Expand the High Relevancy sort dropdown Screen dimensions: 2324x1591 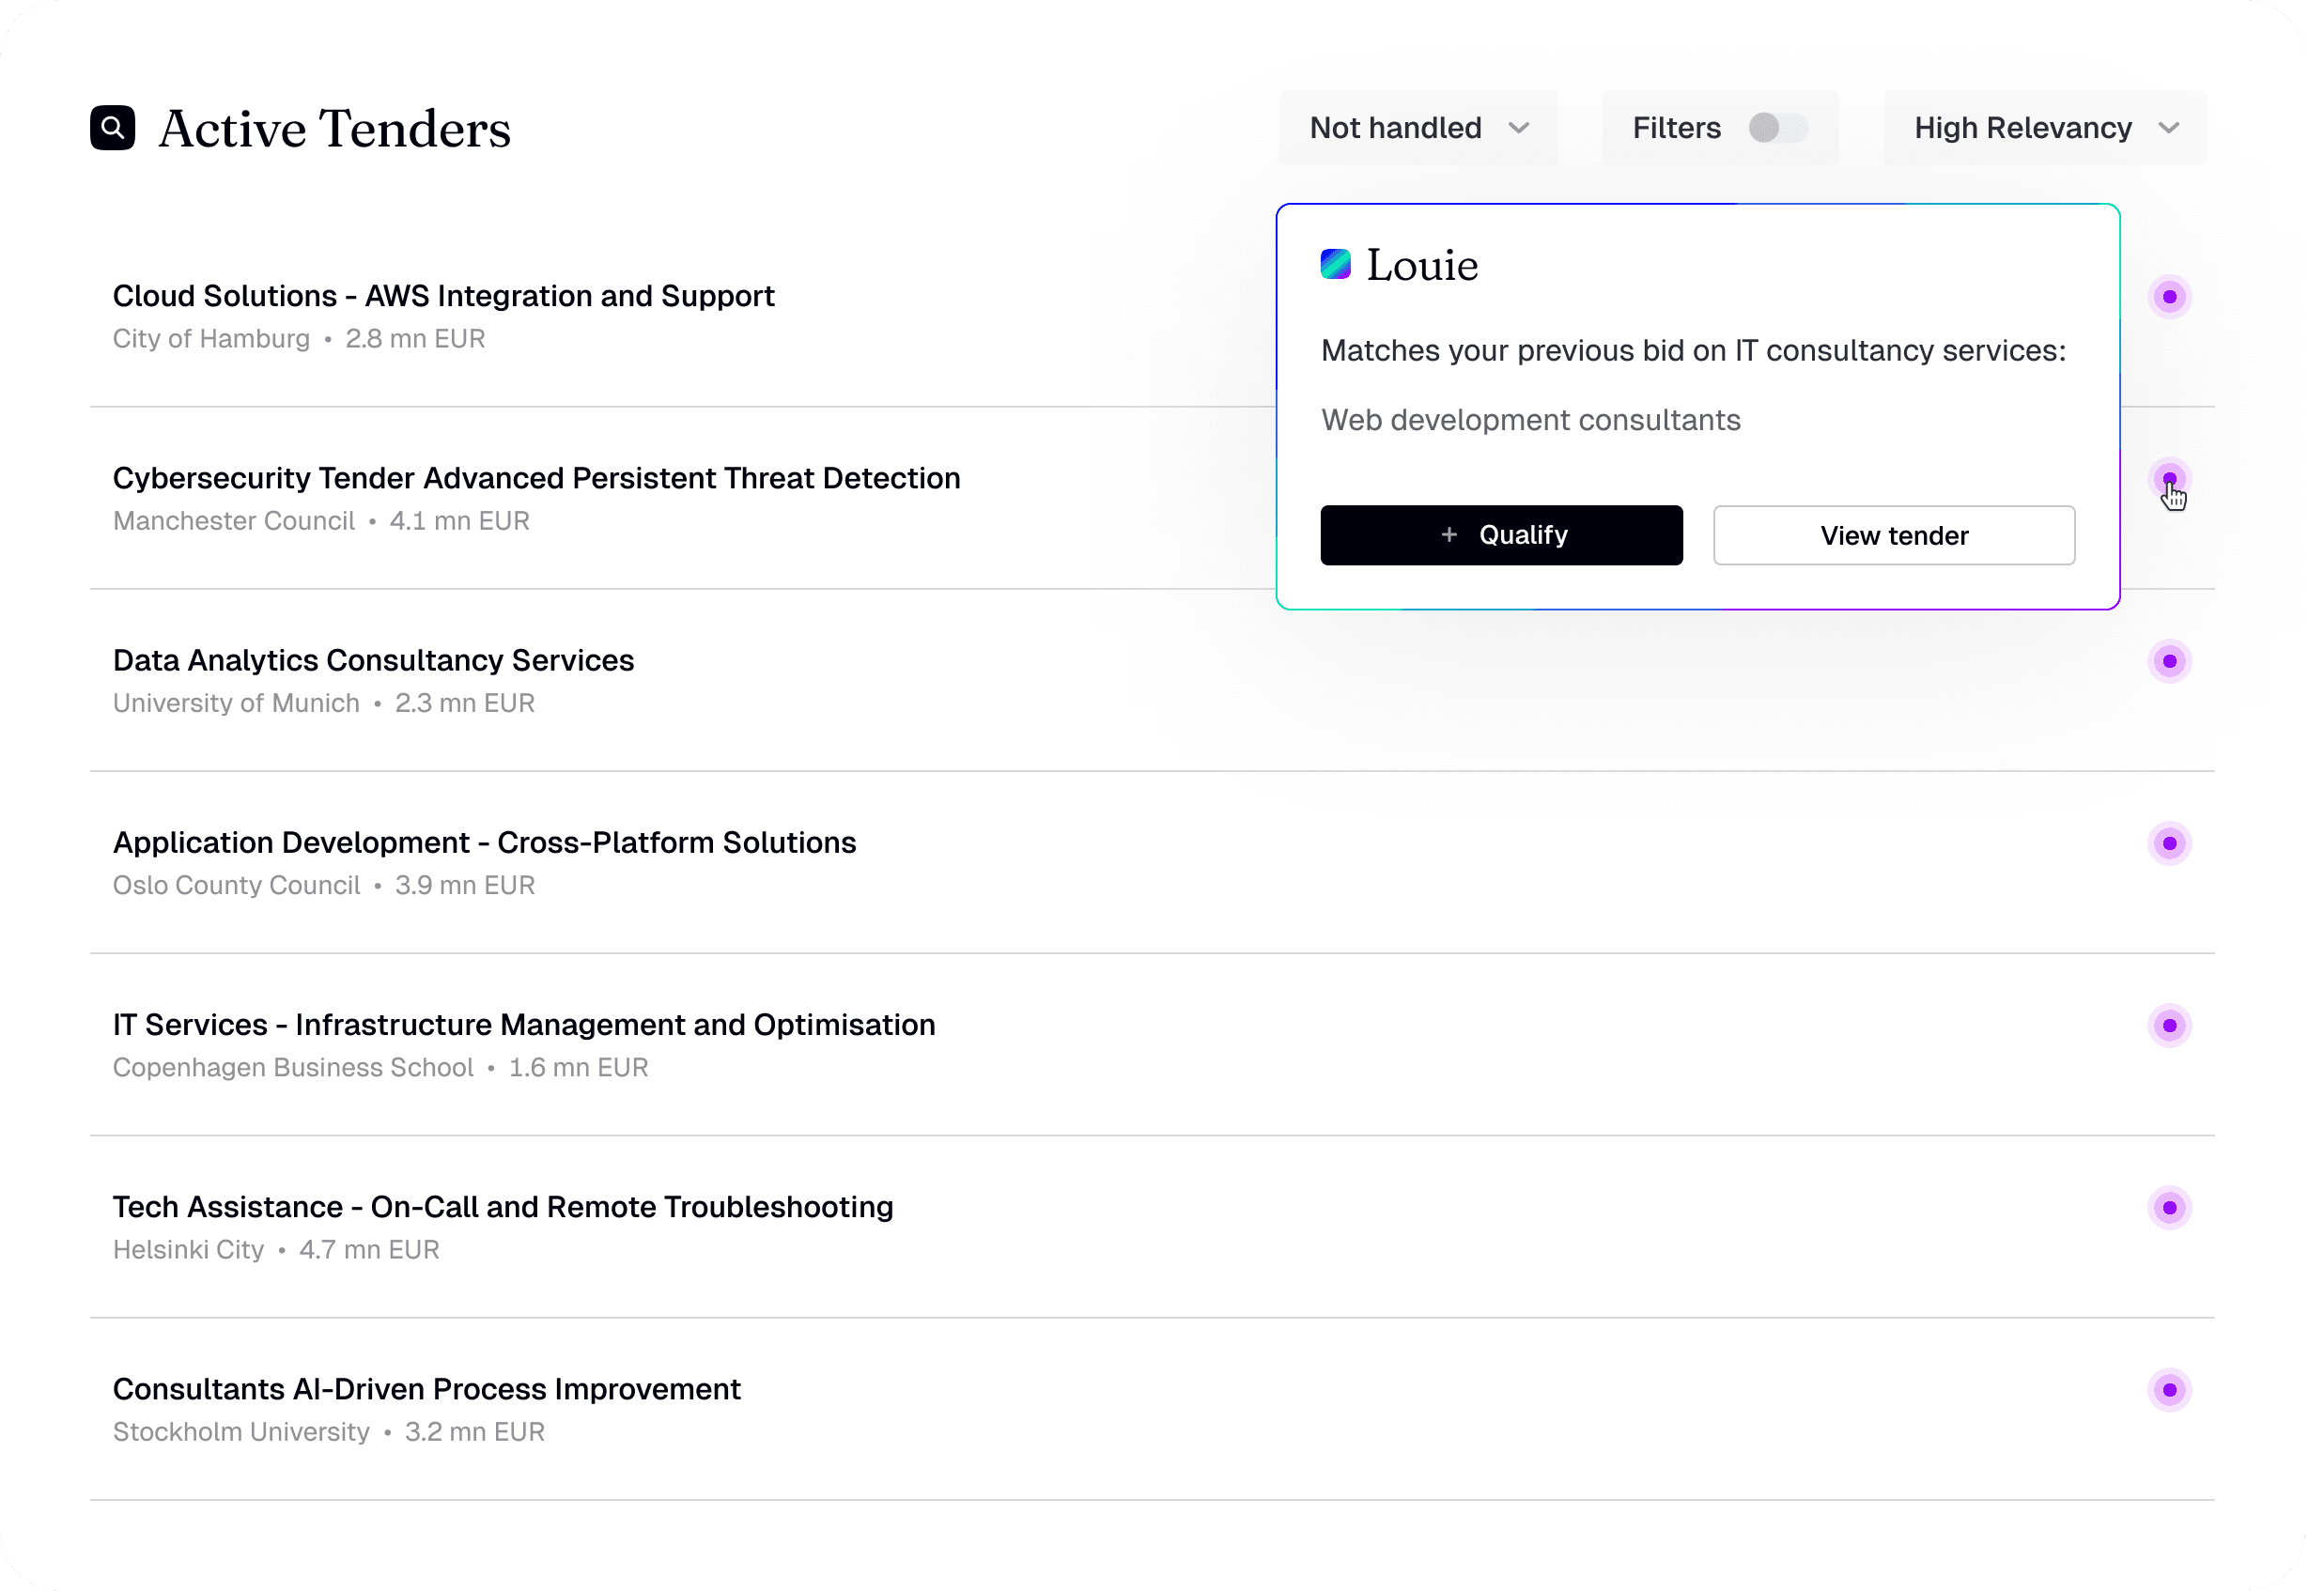click(x=2044, y=128)
